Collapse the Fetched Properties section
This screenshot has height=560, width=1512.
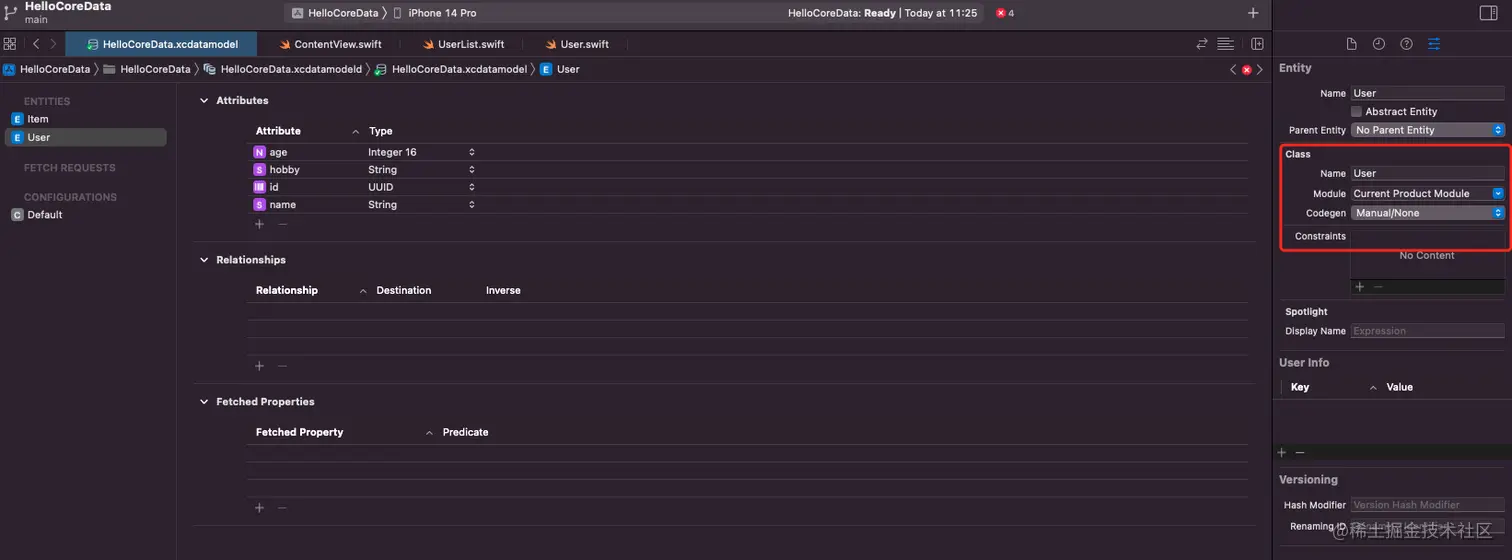(x=204, y=402)
